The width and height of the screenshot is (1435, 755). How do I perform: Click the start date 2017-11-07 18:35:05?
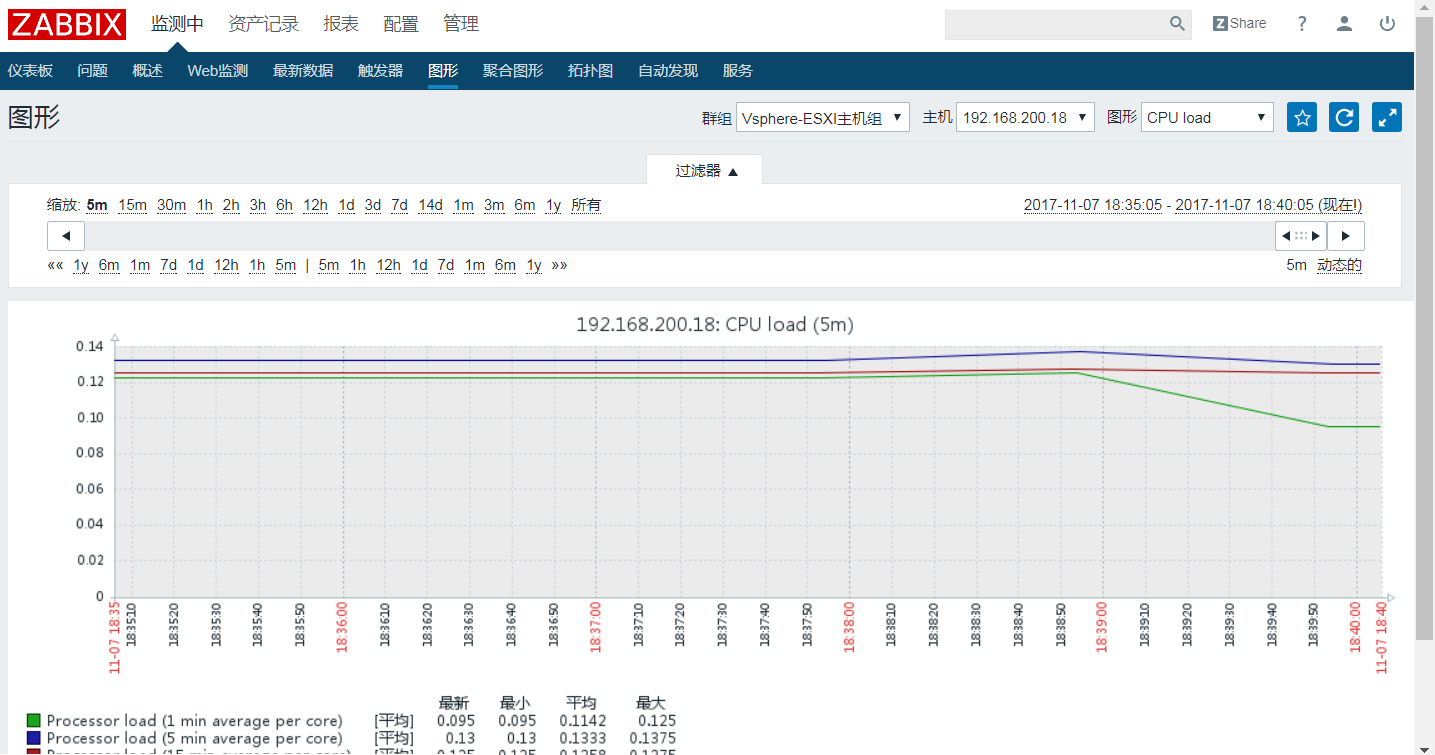pos(1093,205)
